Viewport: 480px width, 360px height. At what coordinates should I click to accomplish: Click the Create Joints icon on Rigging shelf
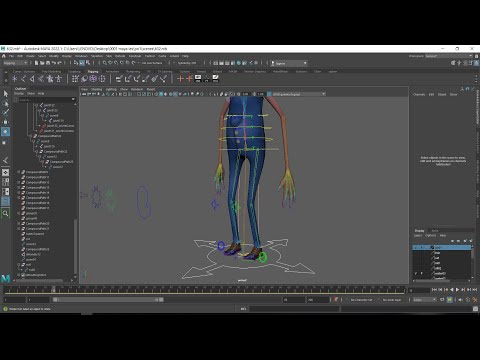[x=15, y=79]
